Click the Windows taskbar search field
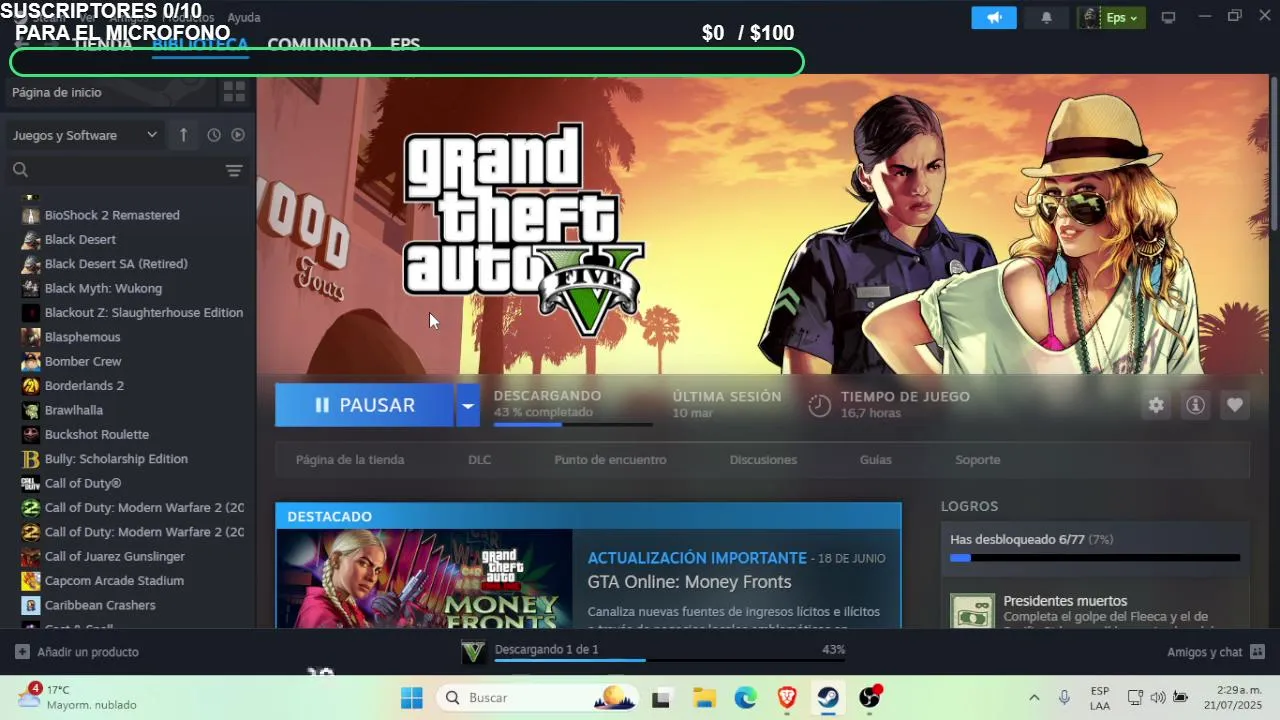The width and height of the screenshot is (1280, 720). point(538,698)
